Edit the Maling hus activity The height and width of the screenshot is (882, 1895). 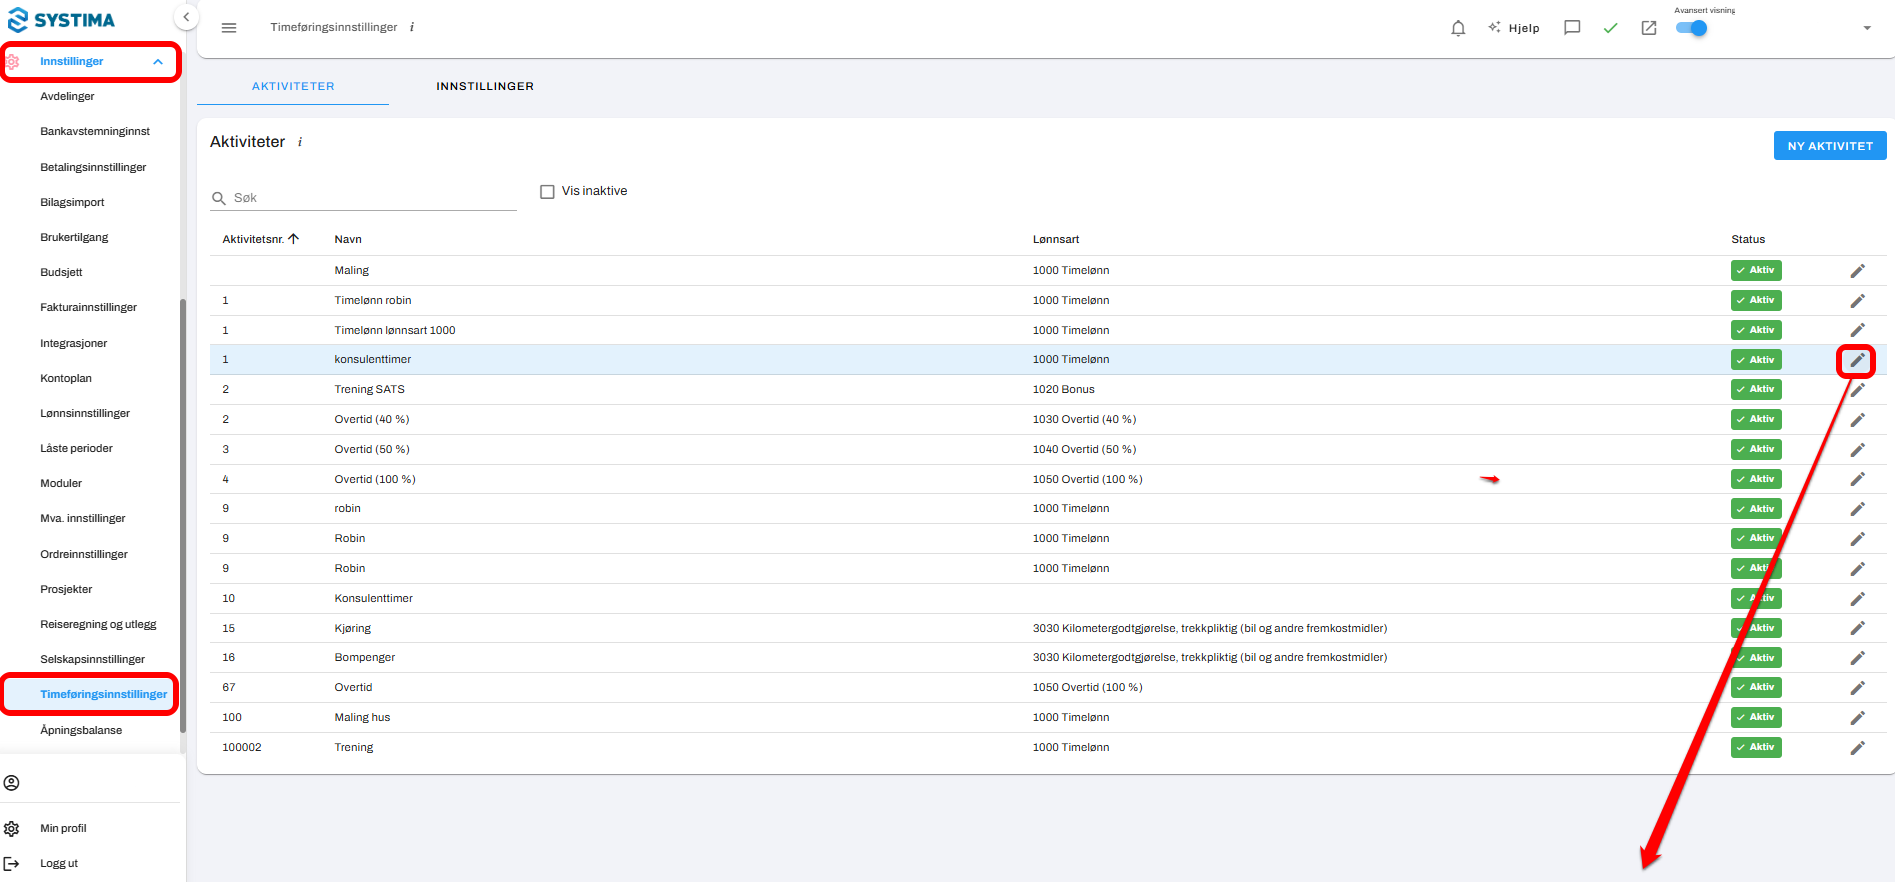click(1857, 718)
